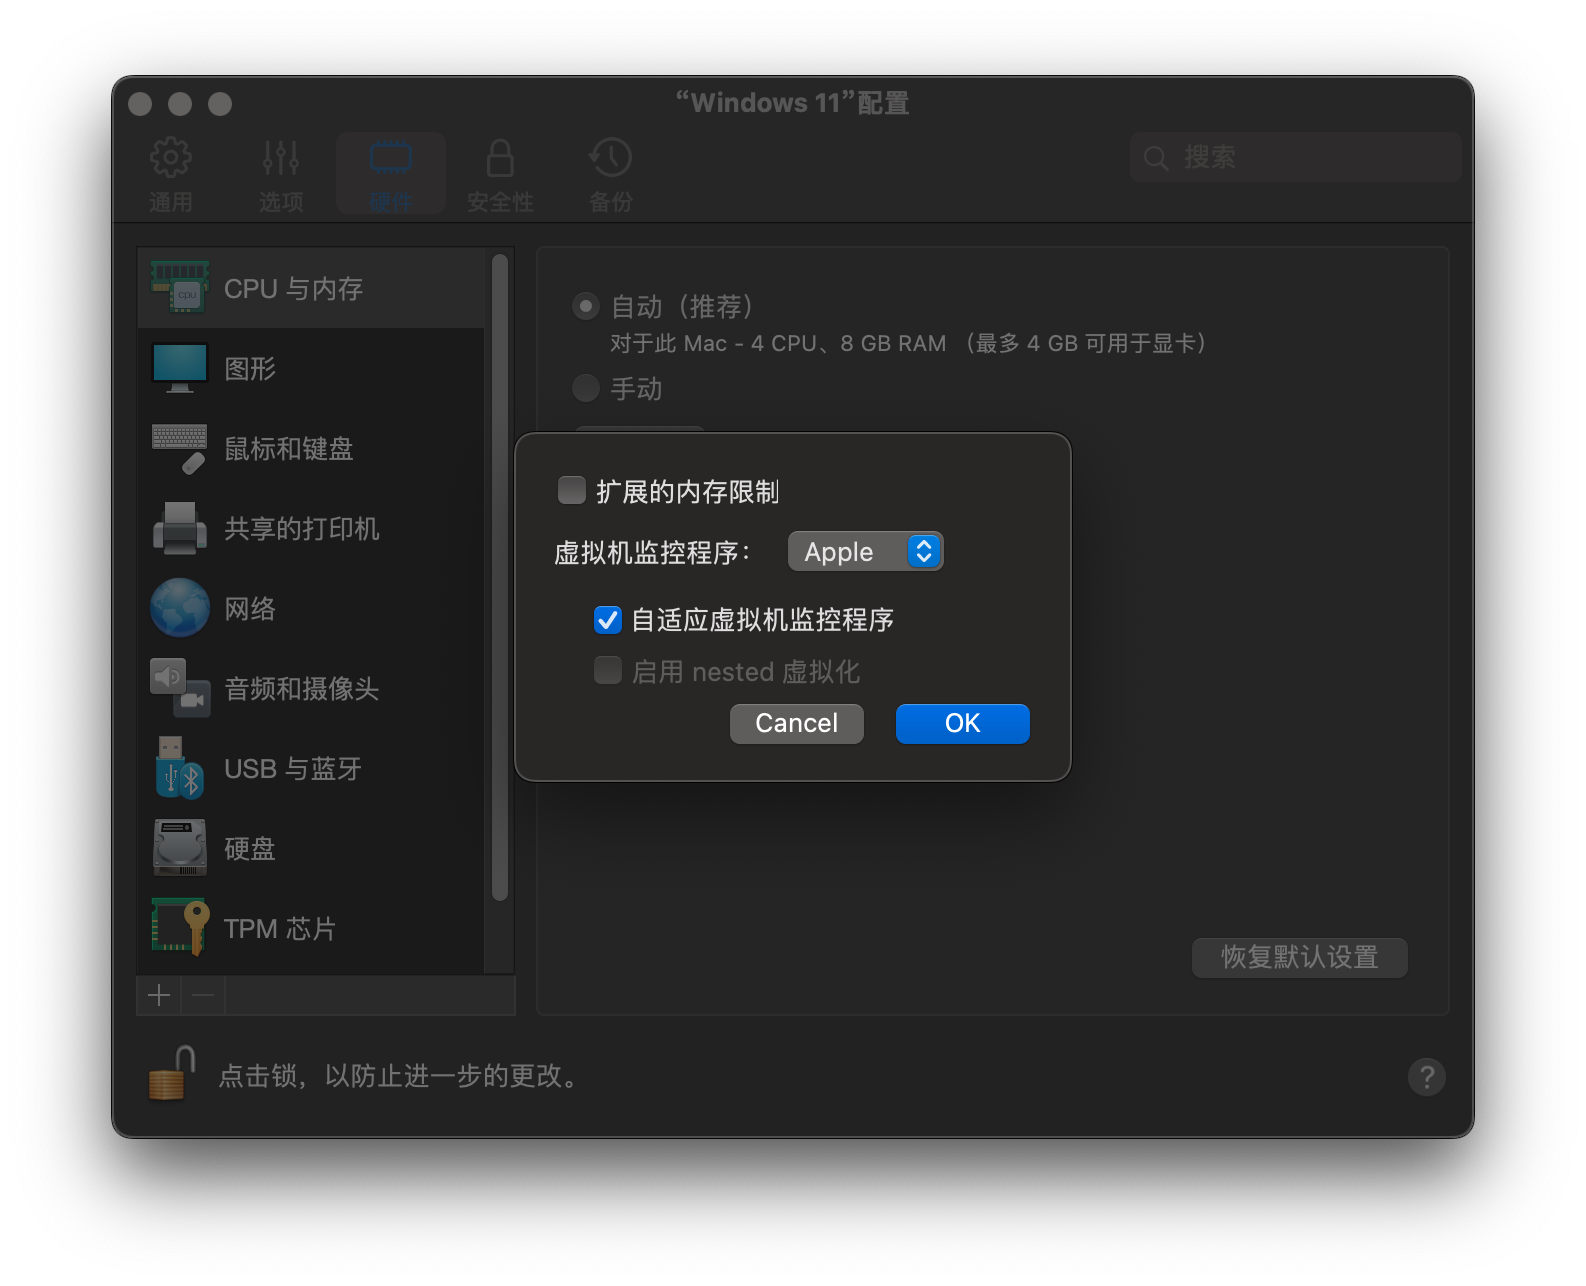The width and height of the screenshot is (1586, 1286).
Task: Click the 通用 gear icon
Action: [x=171, y=157]
